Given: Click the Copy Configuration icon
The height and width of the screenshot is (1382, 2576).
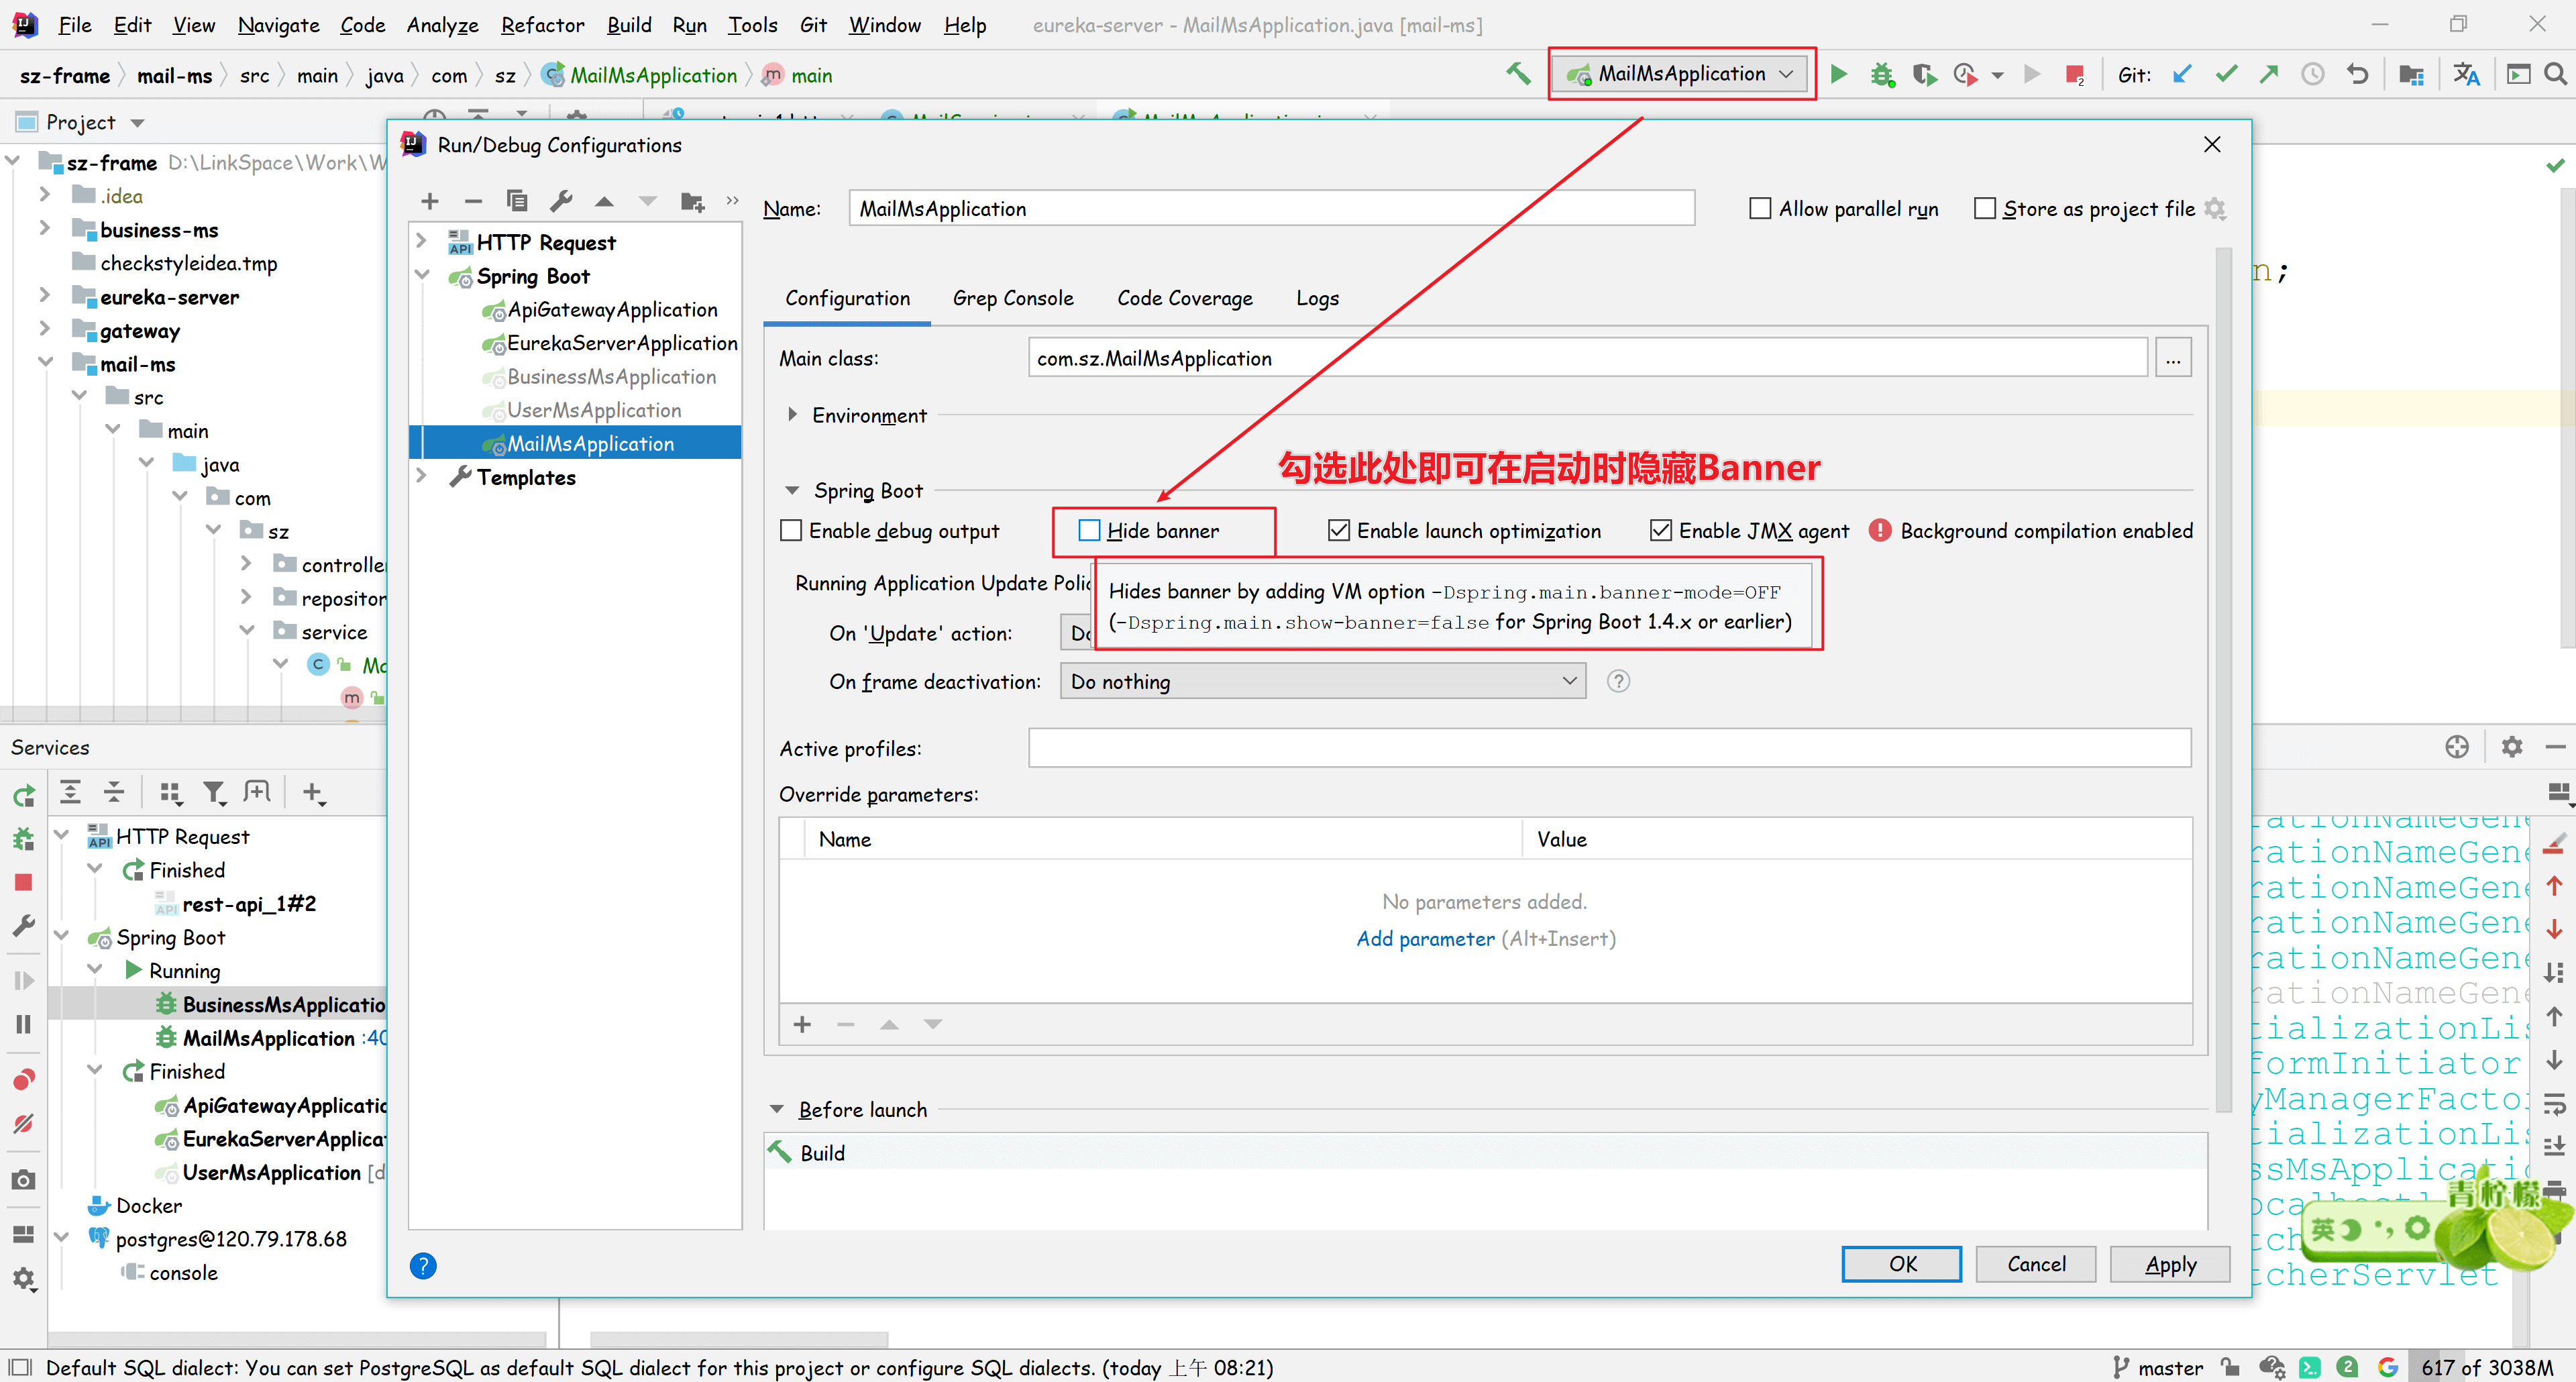Looking at the screenshot, I should point(517,202).
